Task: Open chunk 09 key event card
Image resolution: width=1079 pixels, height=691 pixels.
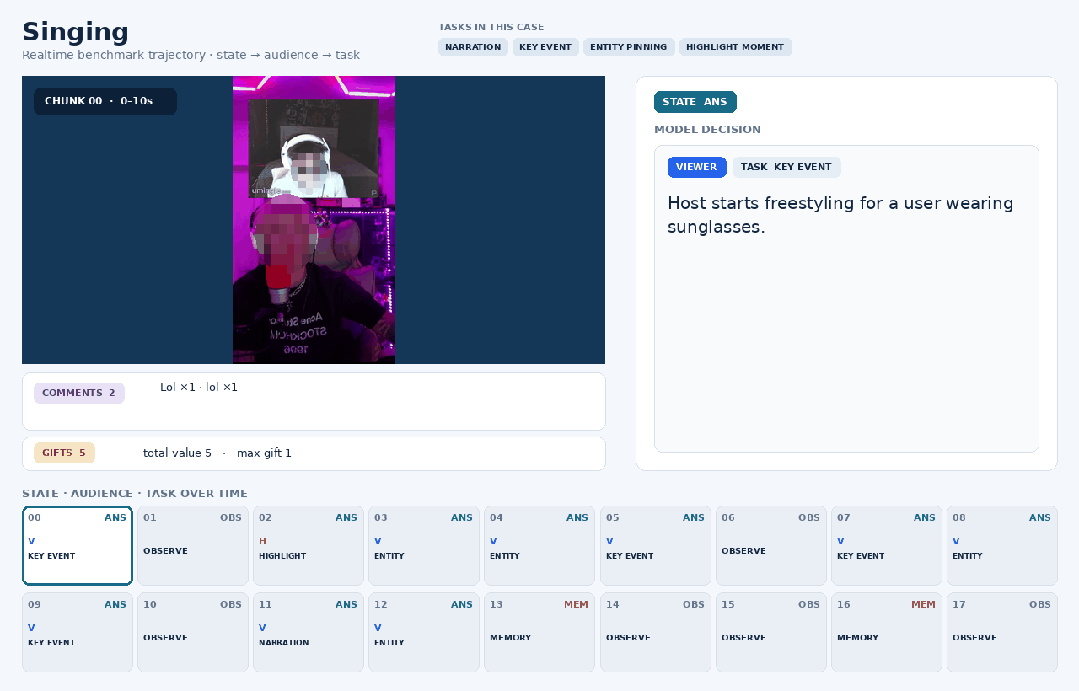Action: pyautogui.click(x=77, y=632)
